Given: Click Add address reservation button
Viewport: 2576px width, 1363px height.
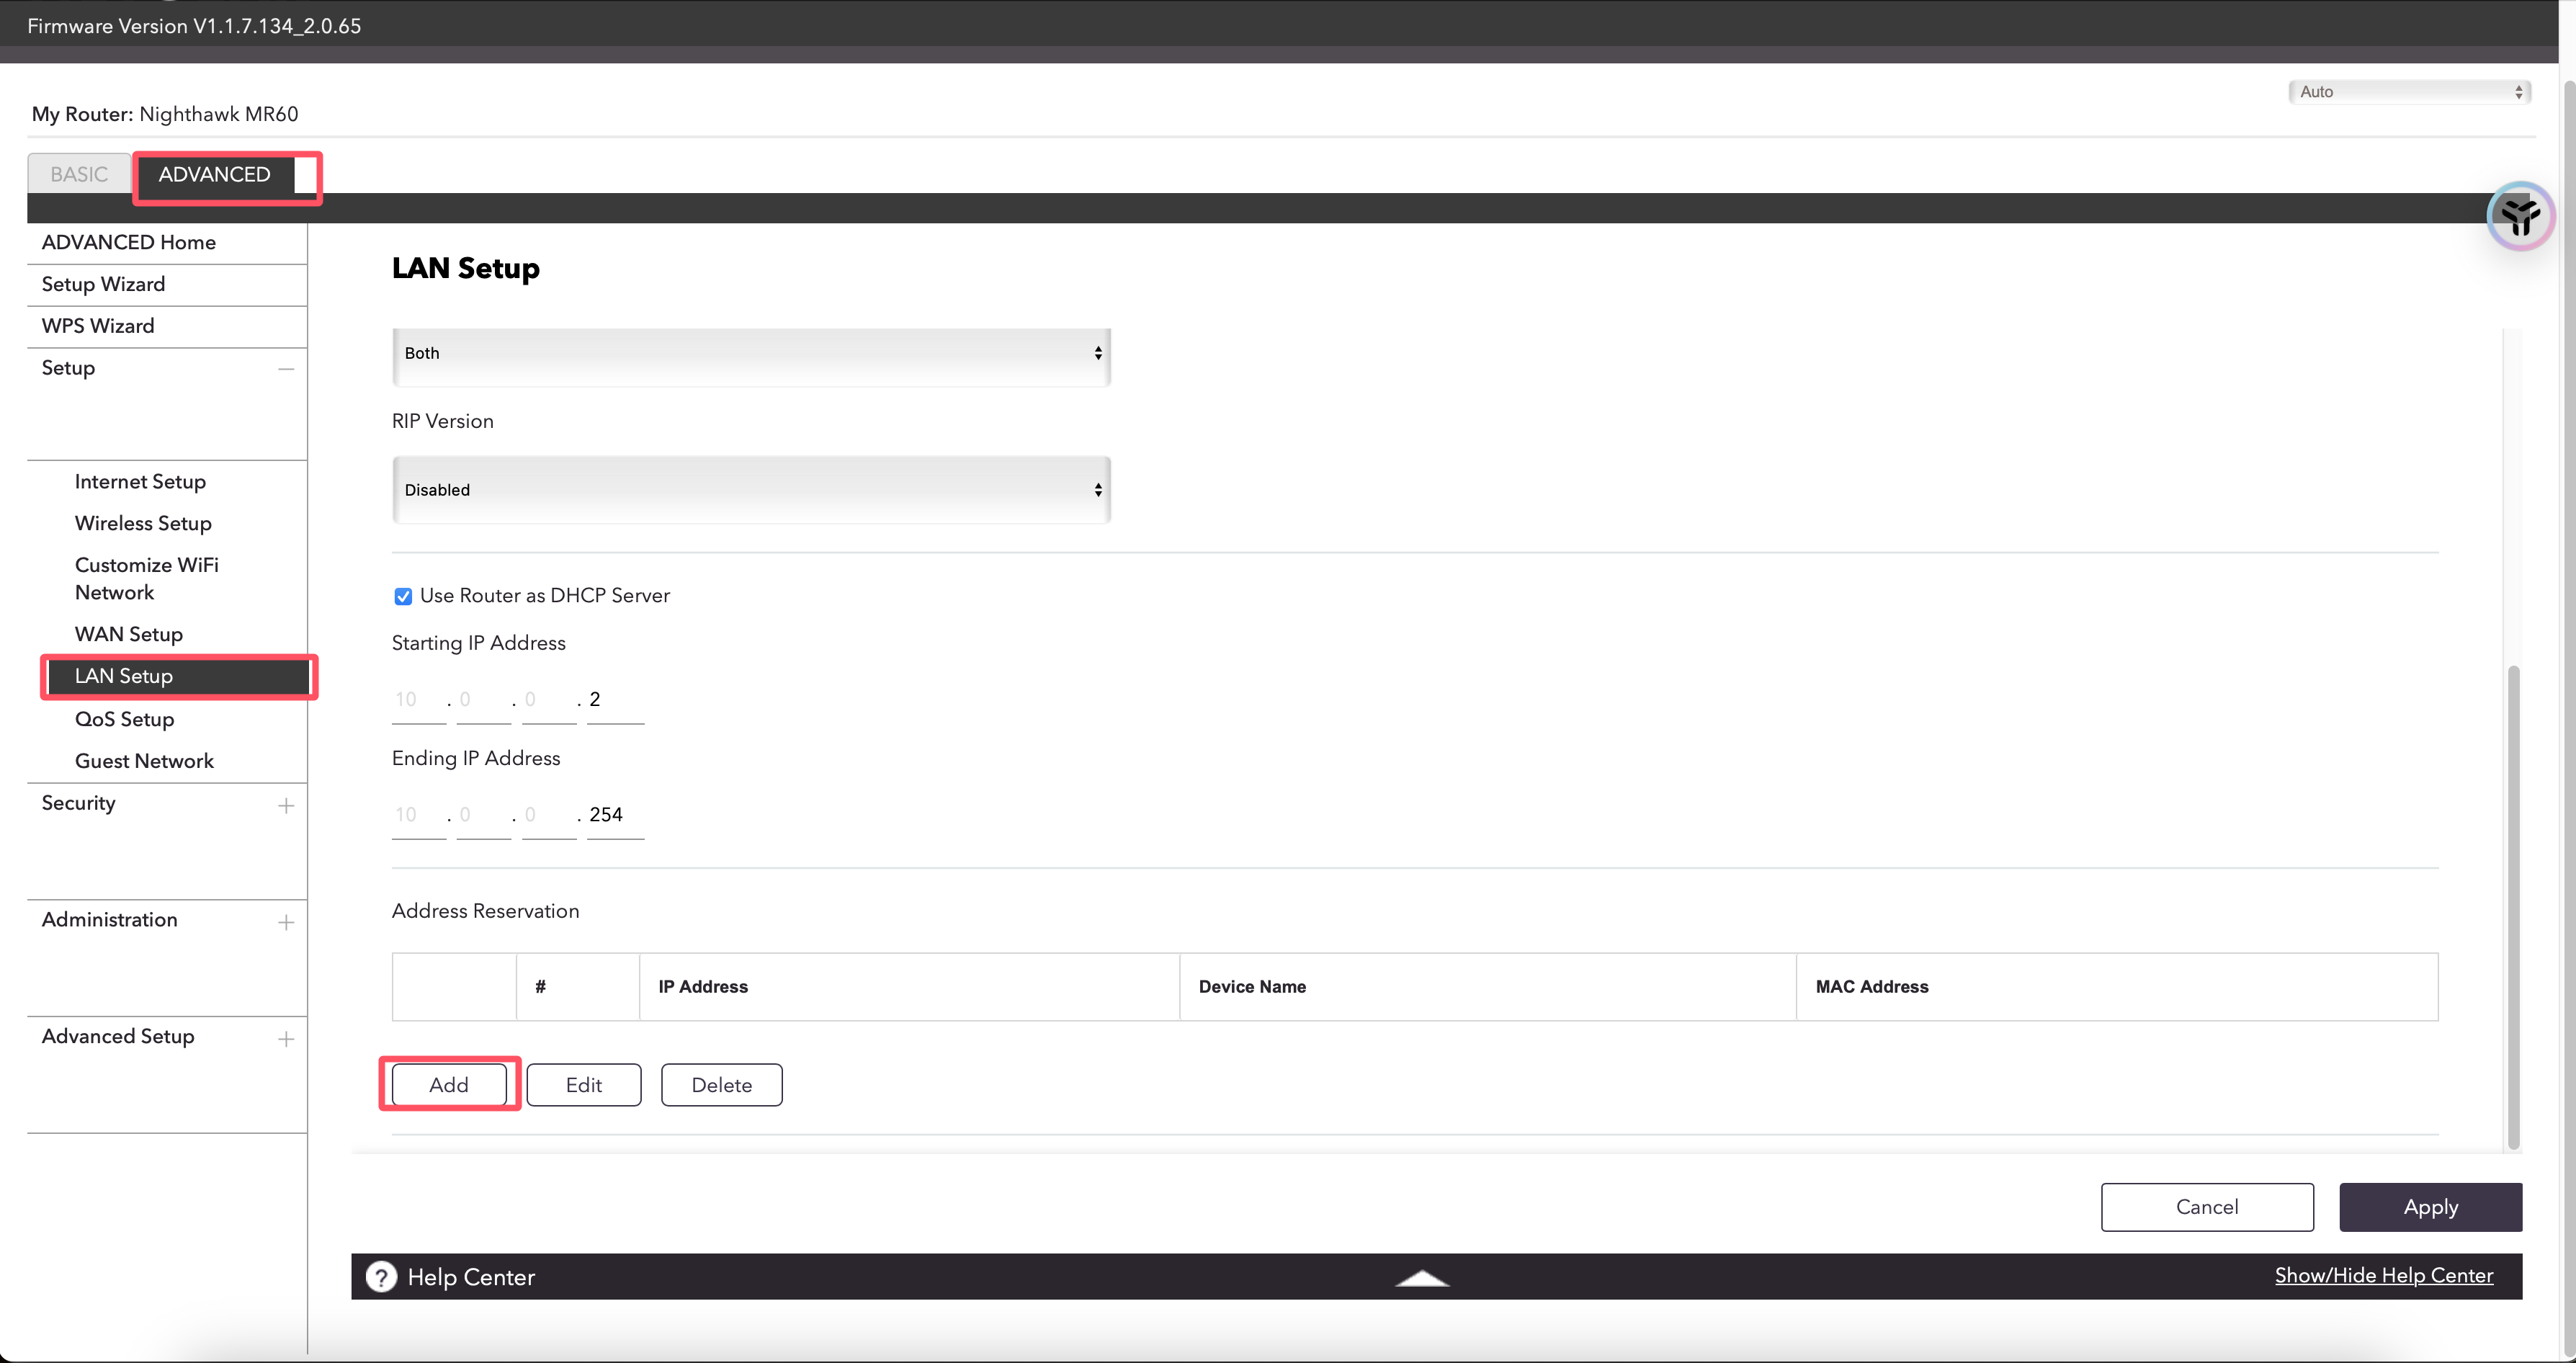Looking at the screenshot, I should point(449,1085).
